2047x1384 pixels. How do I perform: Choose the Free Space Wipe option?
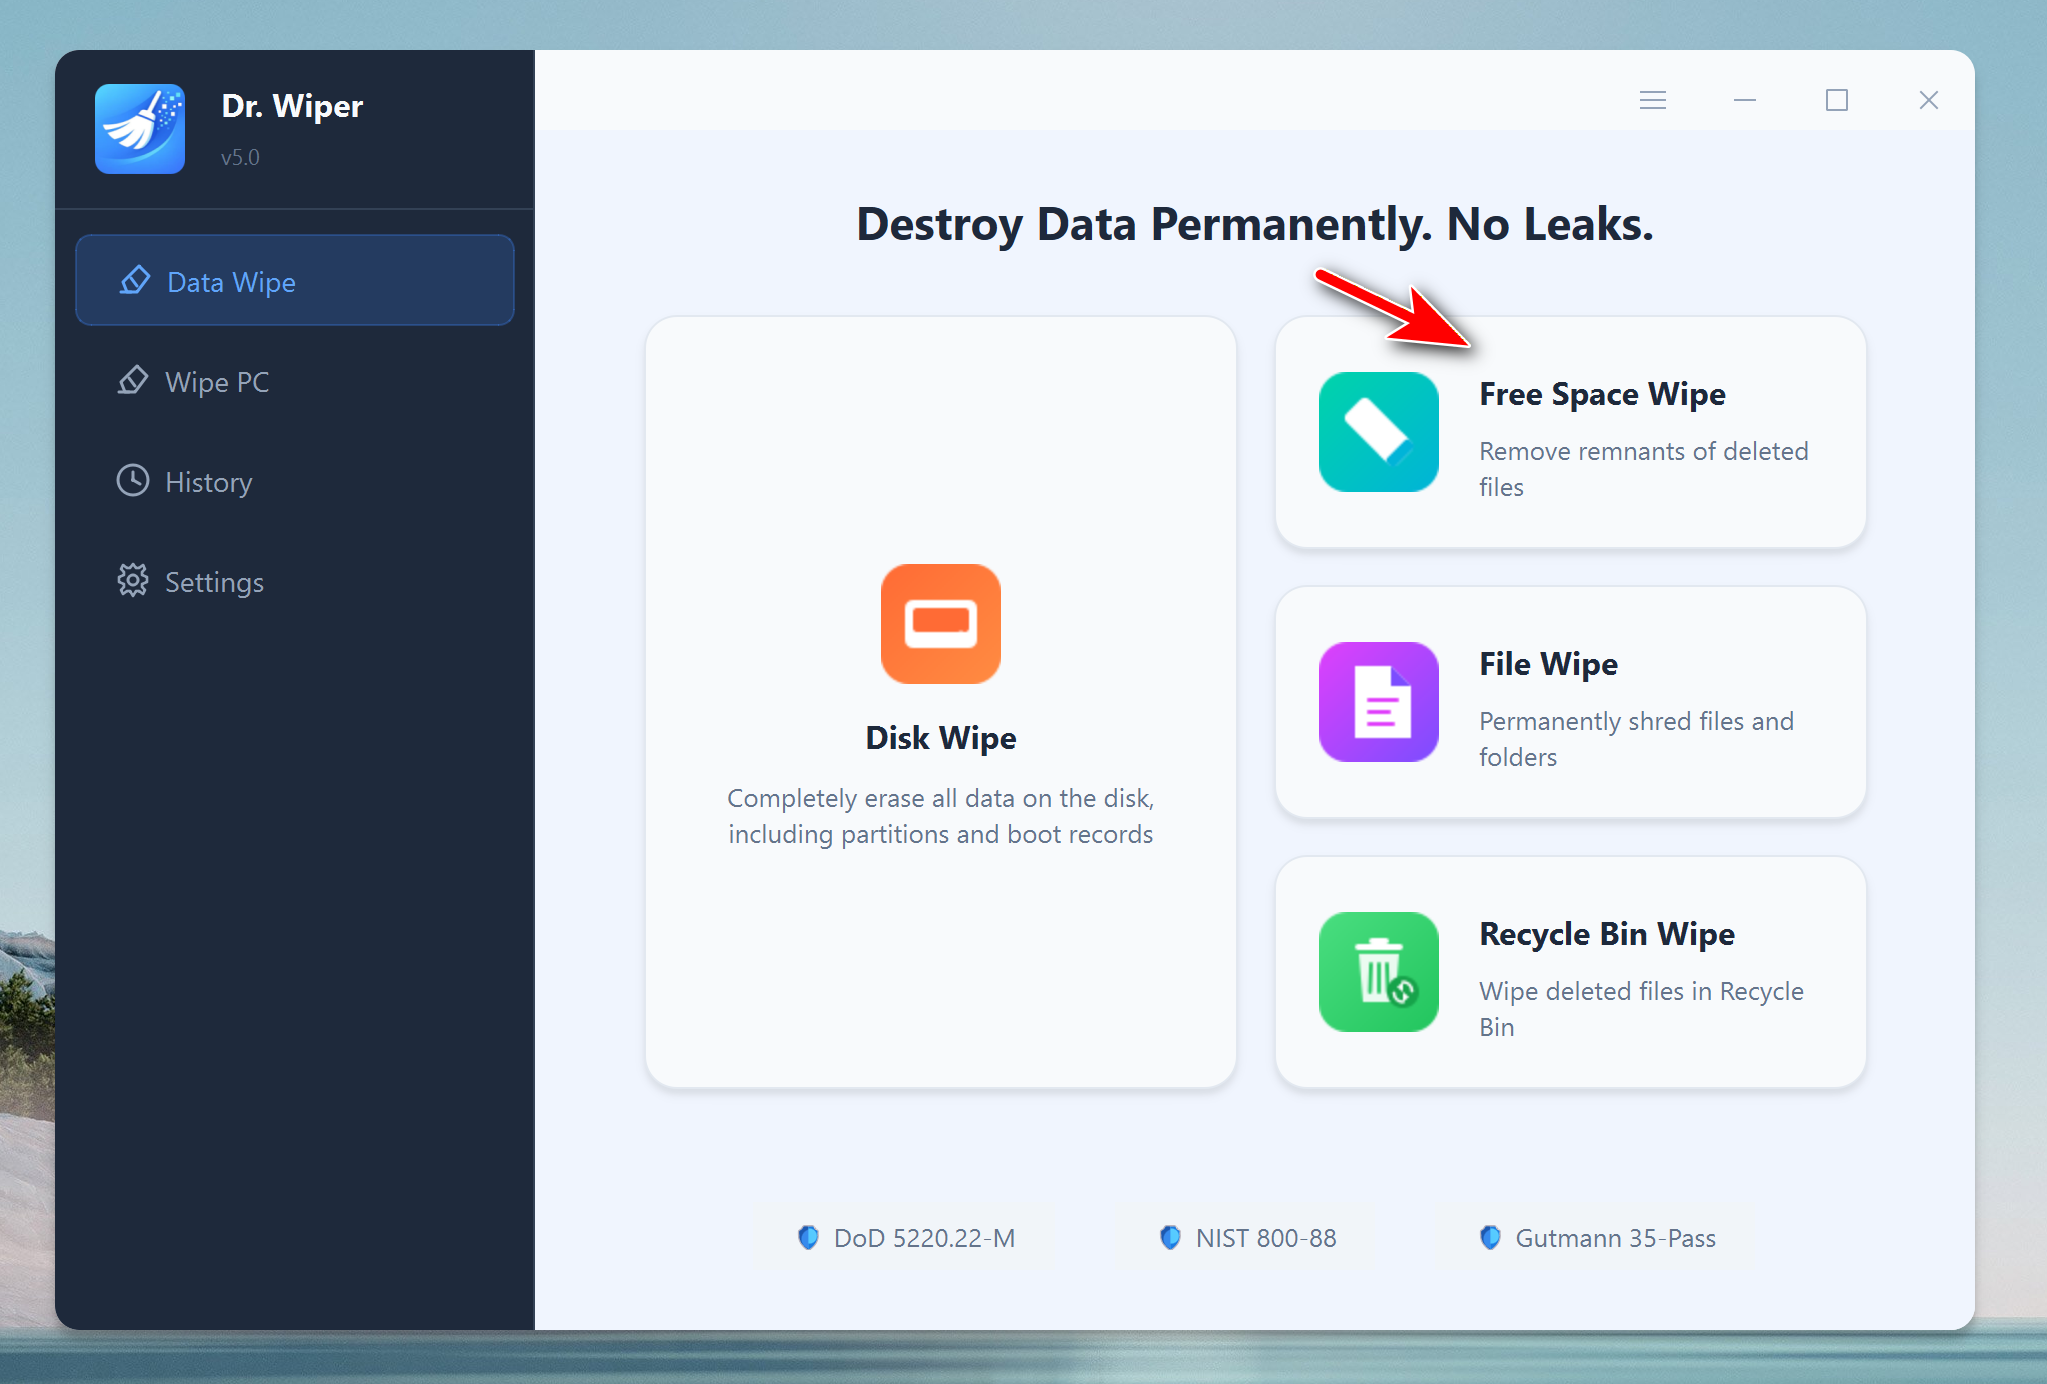(x=1571, y=432)
